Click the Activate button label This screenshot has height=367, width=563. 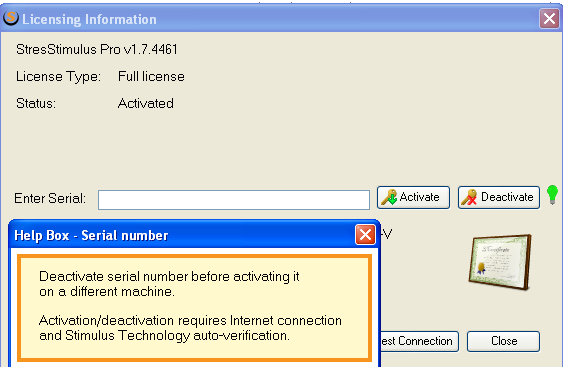coord(419,197)
